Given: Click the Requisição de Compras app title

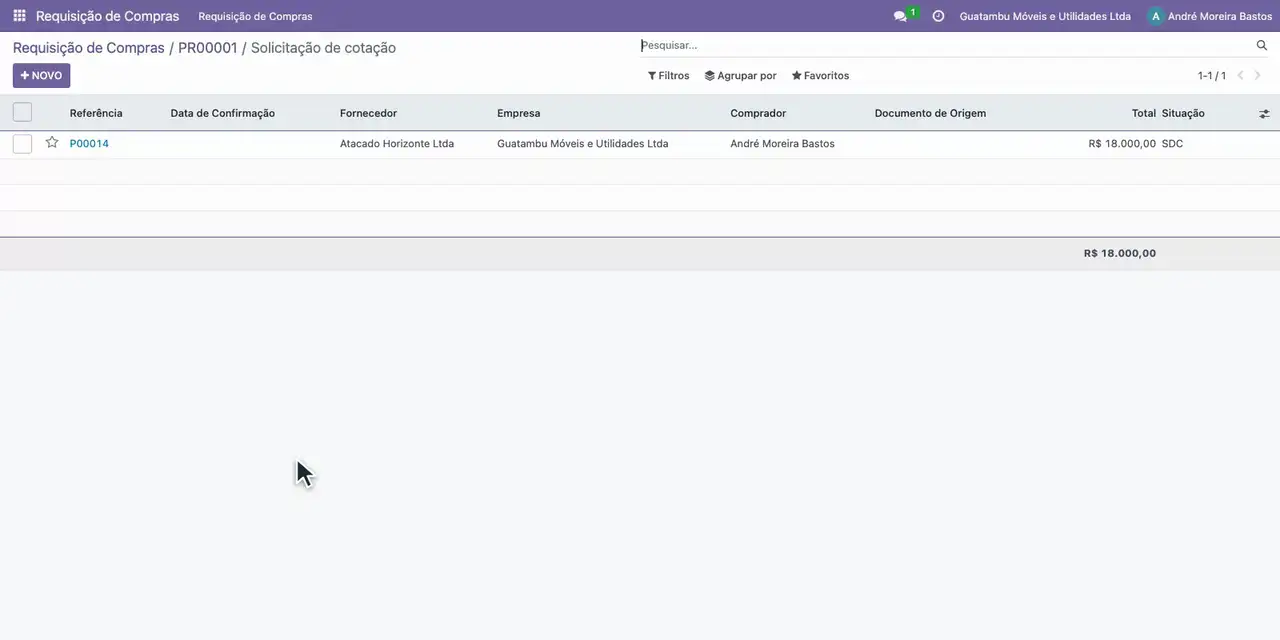Looking at the screenshot, I should (108, 16).
